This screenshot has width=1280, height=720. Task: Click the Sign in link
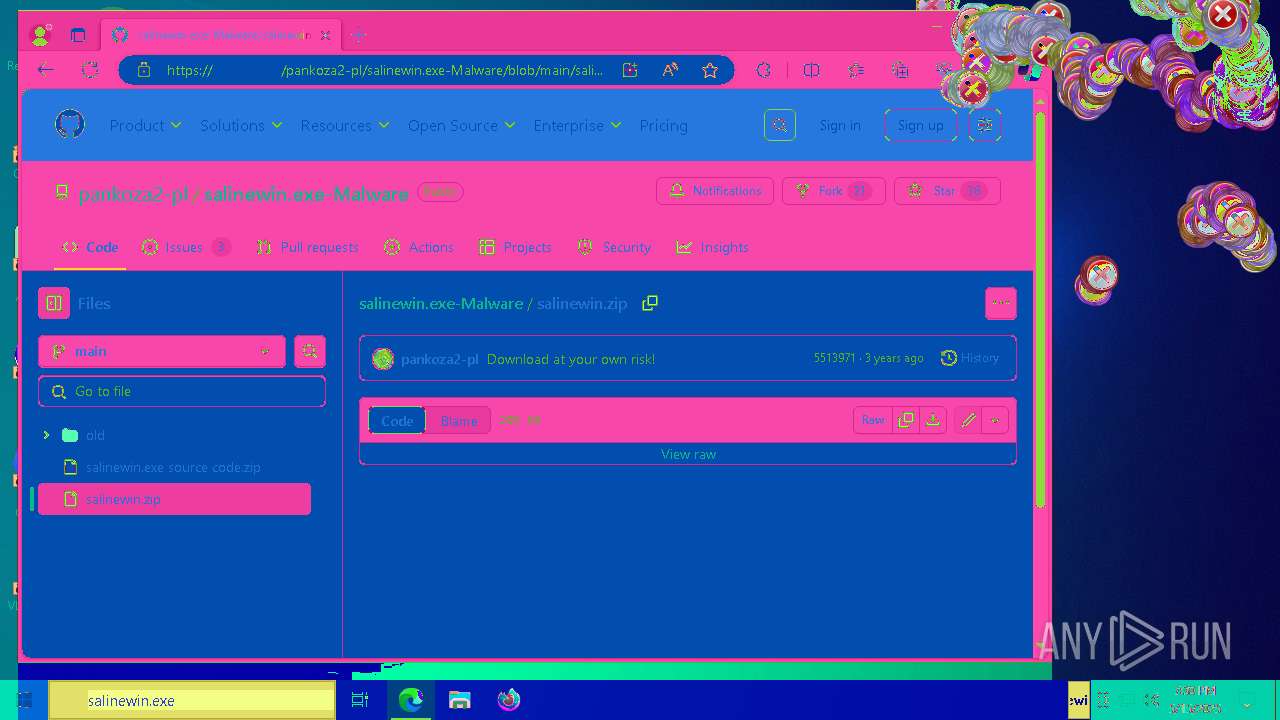coord(840,125)
